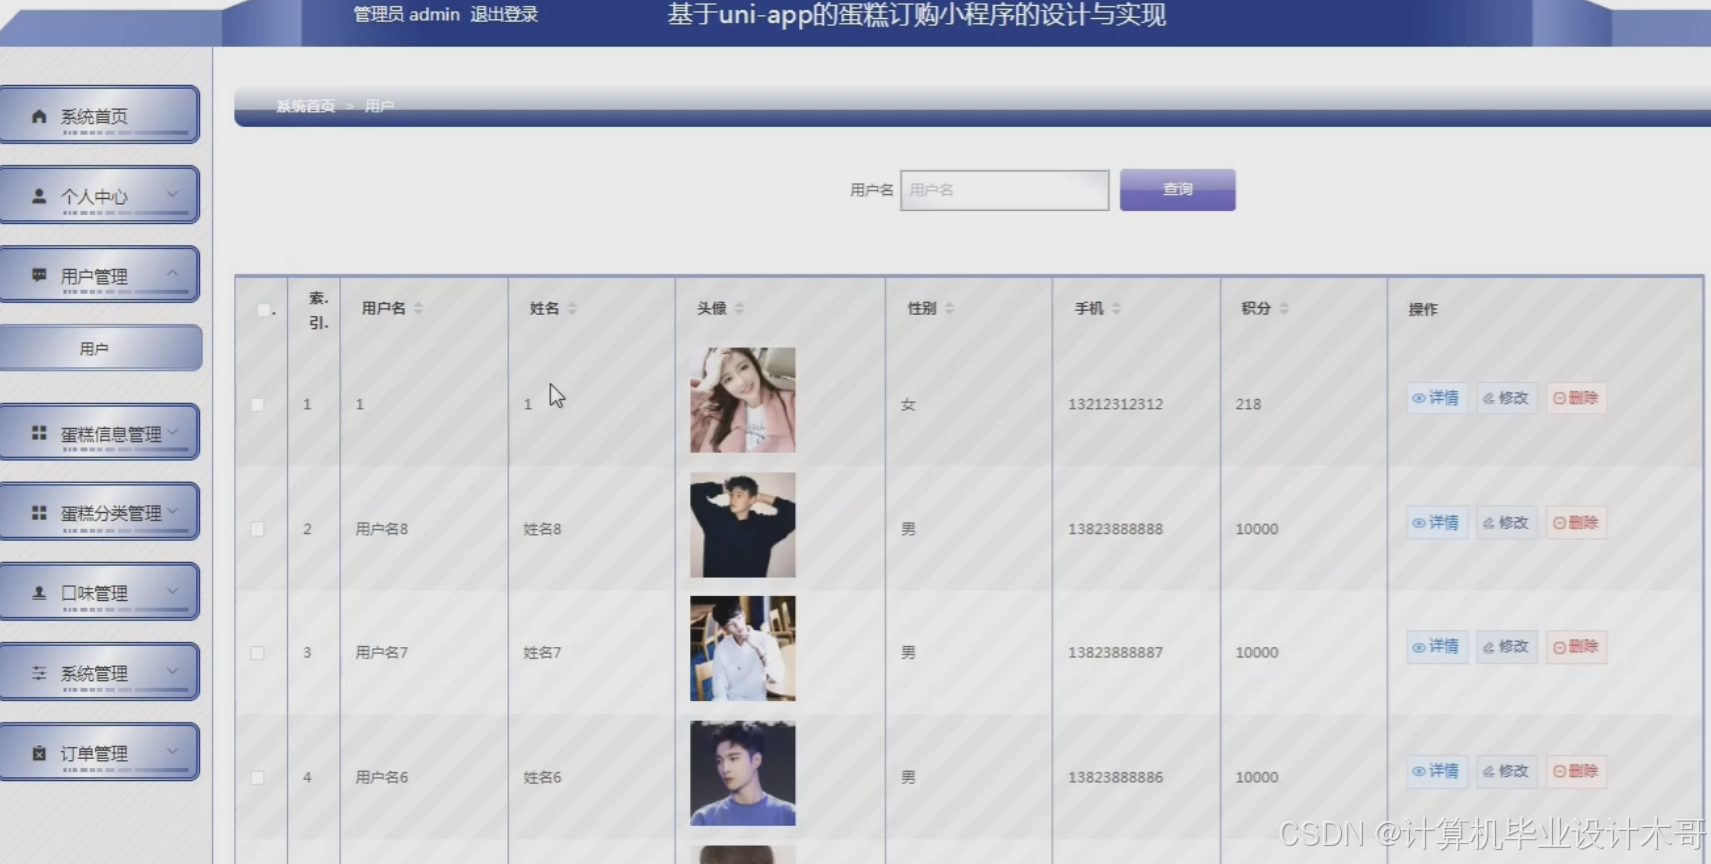Click the grid icon beside 蛋糕分类管理
The height and width of the screenshot is (864, 1711).
(x=39, y=512)
